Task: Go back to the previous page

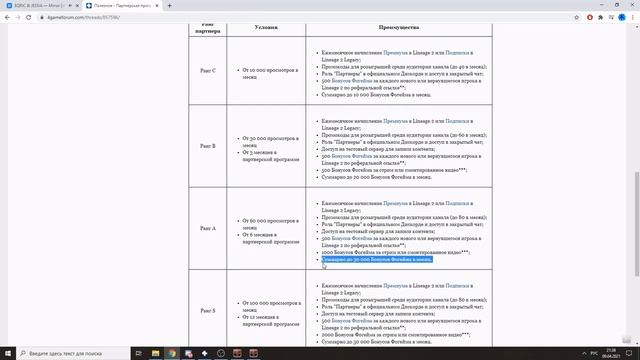Action: [7, 18]
